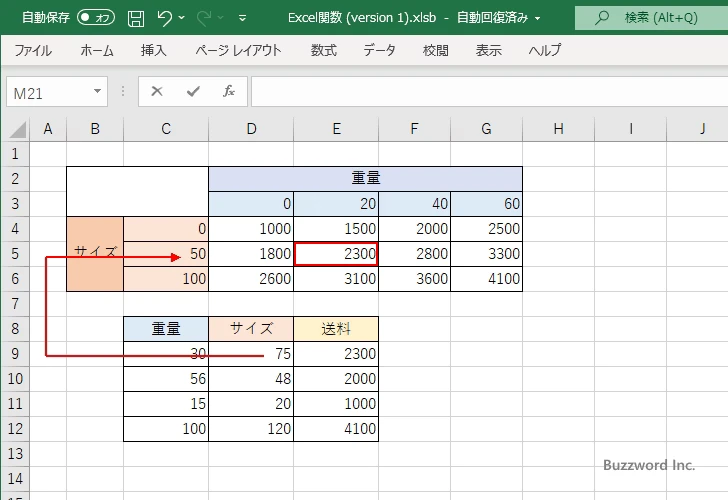Click the Undo arrow icon
This screenshot has width=728, height=500.
164,18
